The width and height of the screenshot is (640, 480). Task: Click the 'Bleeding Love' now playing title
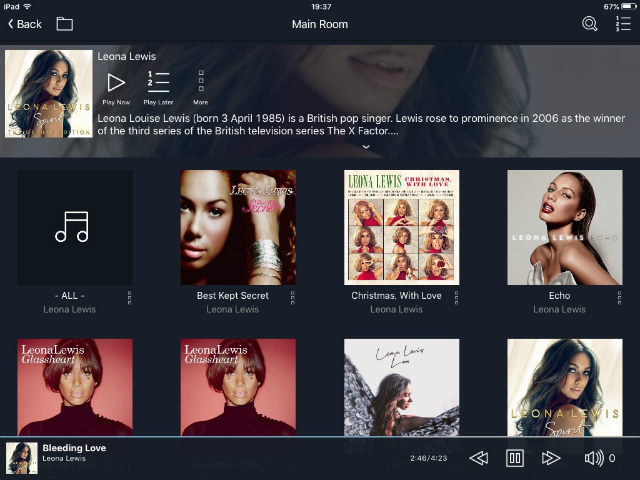(74, 448)
